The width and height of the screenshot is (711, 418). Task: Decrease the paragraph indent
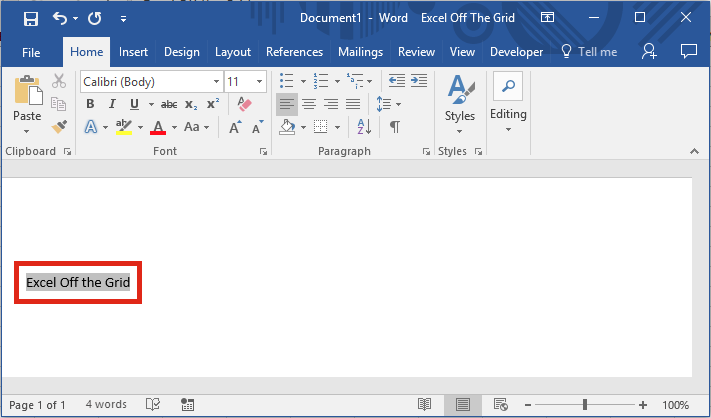pos(397,81)
